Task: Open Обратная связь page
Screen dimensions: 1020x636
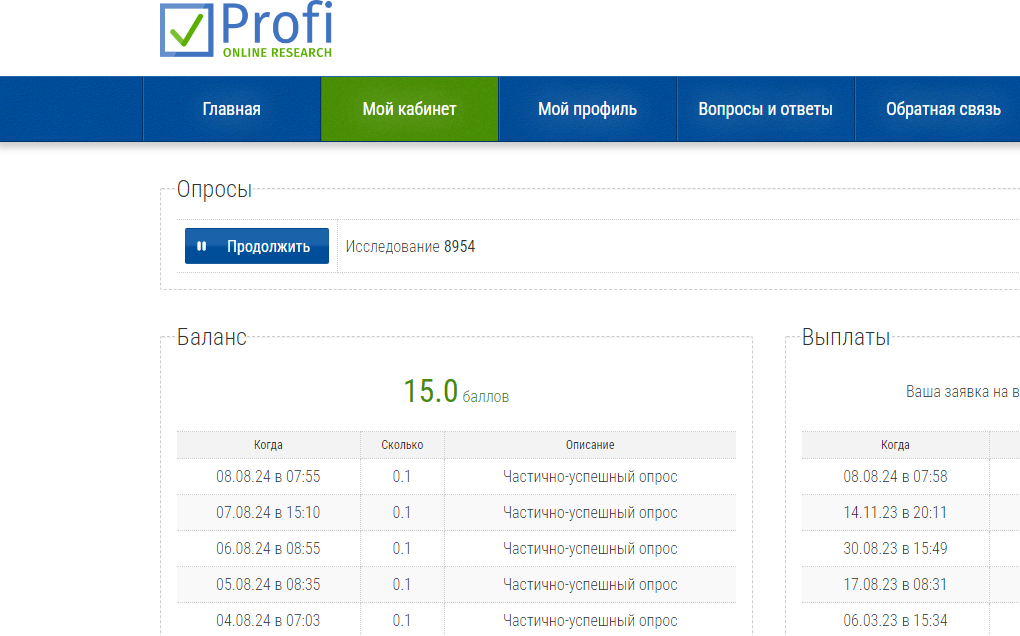Action: (942, 110)
